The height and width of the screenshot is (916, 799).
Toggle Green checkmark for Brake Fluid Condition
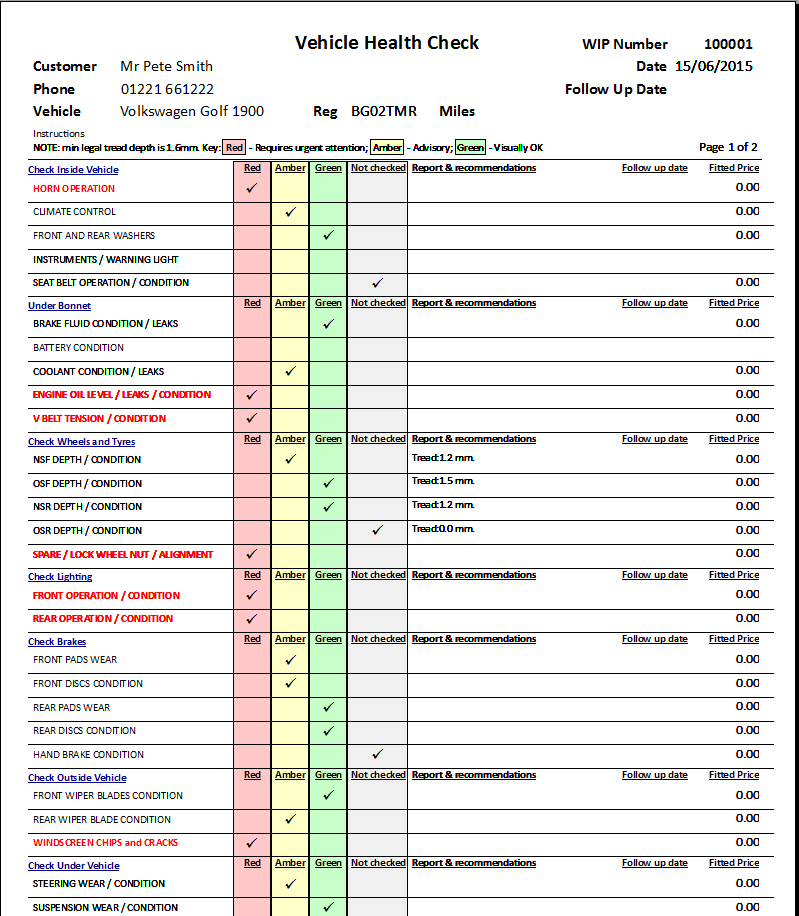329,324
